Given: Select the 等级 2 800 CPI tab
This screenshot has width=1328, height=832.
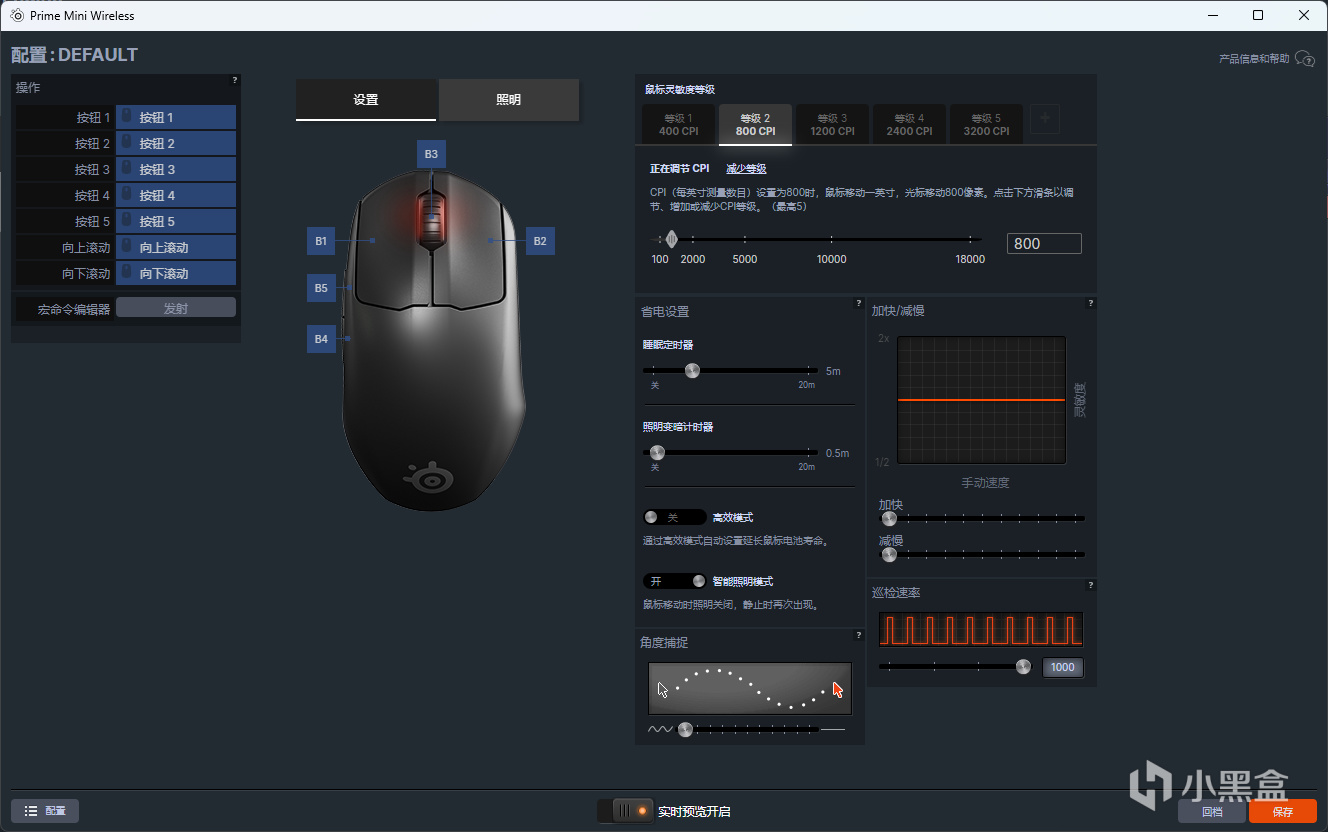Looking at the screenshot, I should (755, 125).
